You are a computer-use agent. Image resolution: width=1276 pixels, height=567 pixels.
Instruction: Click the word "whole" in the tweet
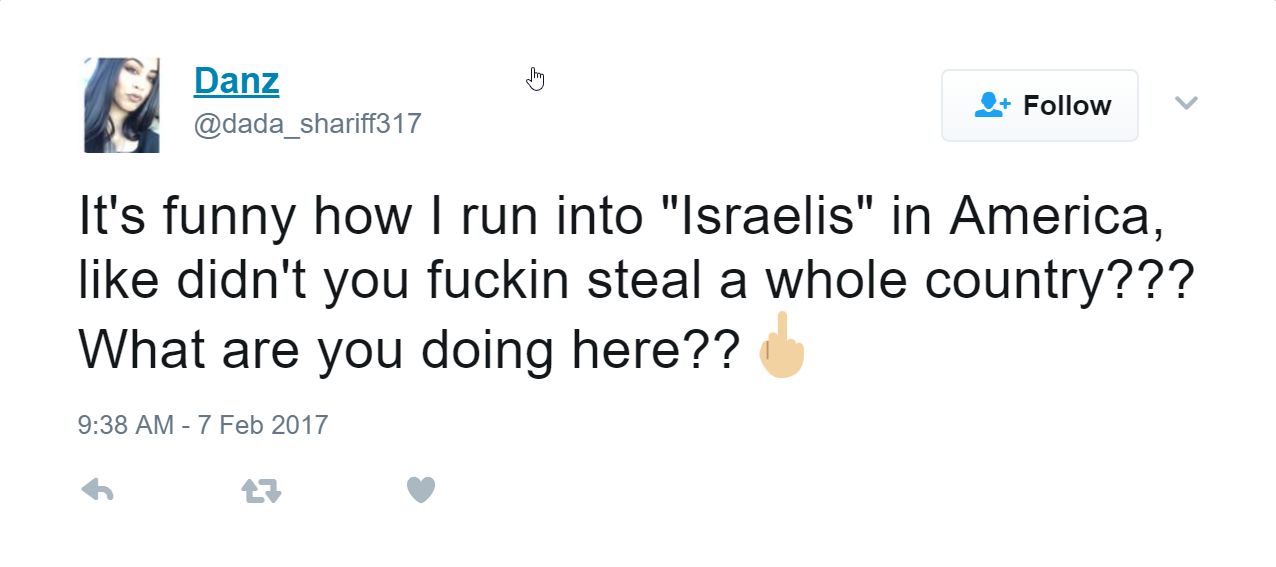[x=838, y=282]
